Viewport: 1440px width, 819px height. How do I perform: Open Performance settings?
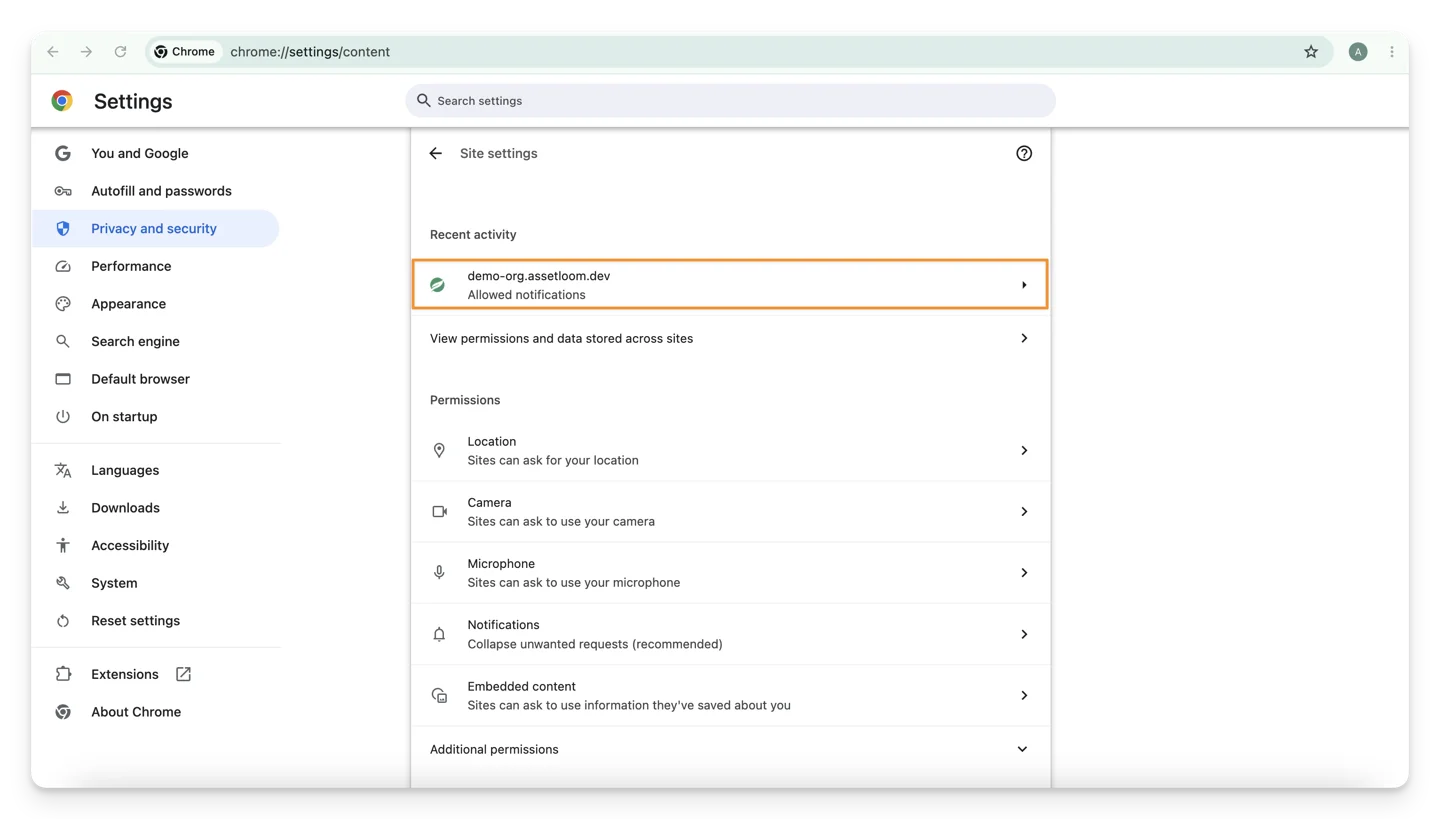(x=156, y=266)
